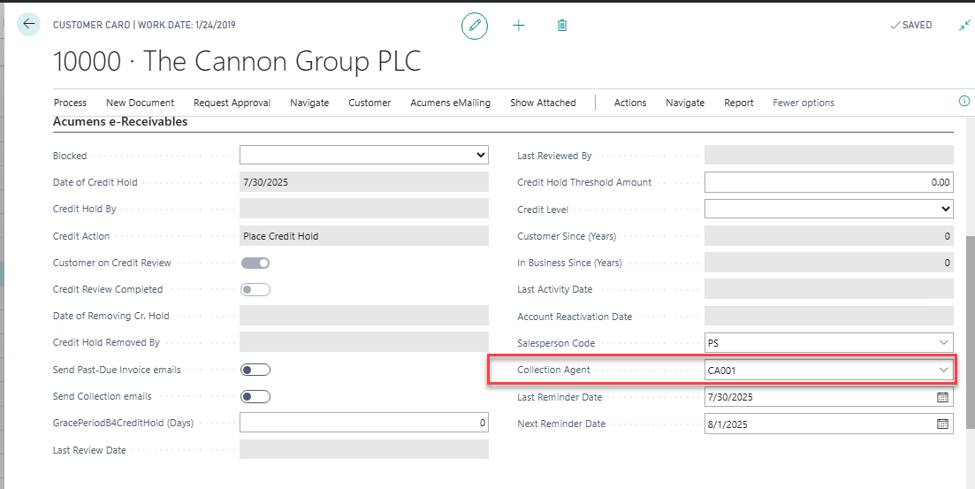Viewport: 975px width, 489px height.
Task: Click the Date of Credit Hold value
Action: 364,182
